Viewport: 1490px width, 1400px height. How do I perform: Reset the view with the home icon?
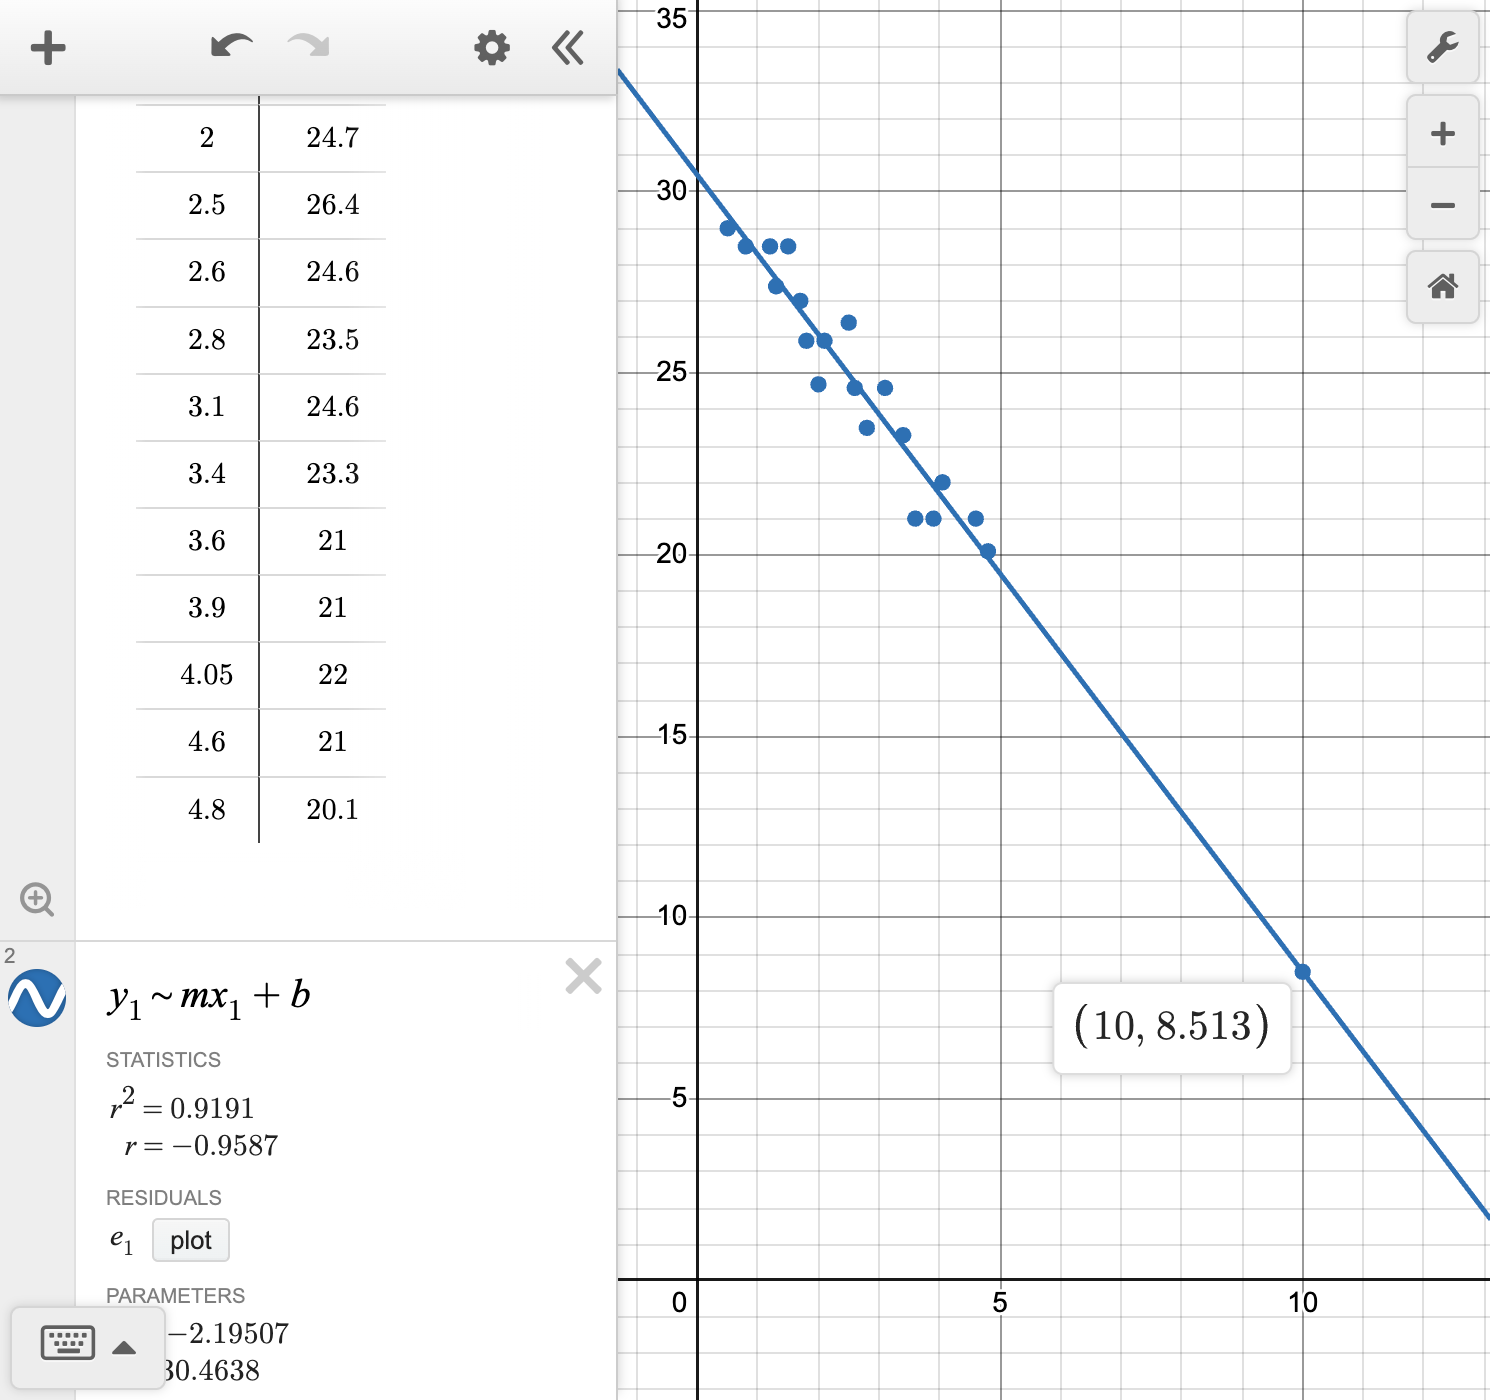click(x=1443, y=287)
